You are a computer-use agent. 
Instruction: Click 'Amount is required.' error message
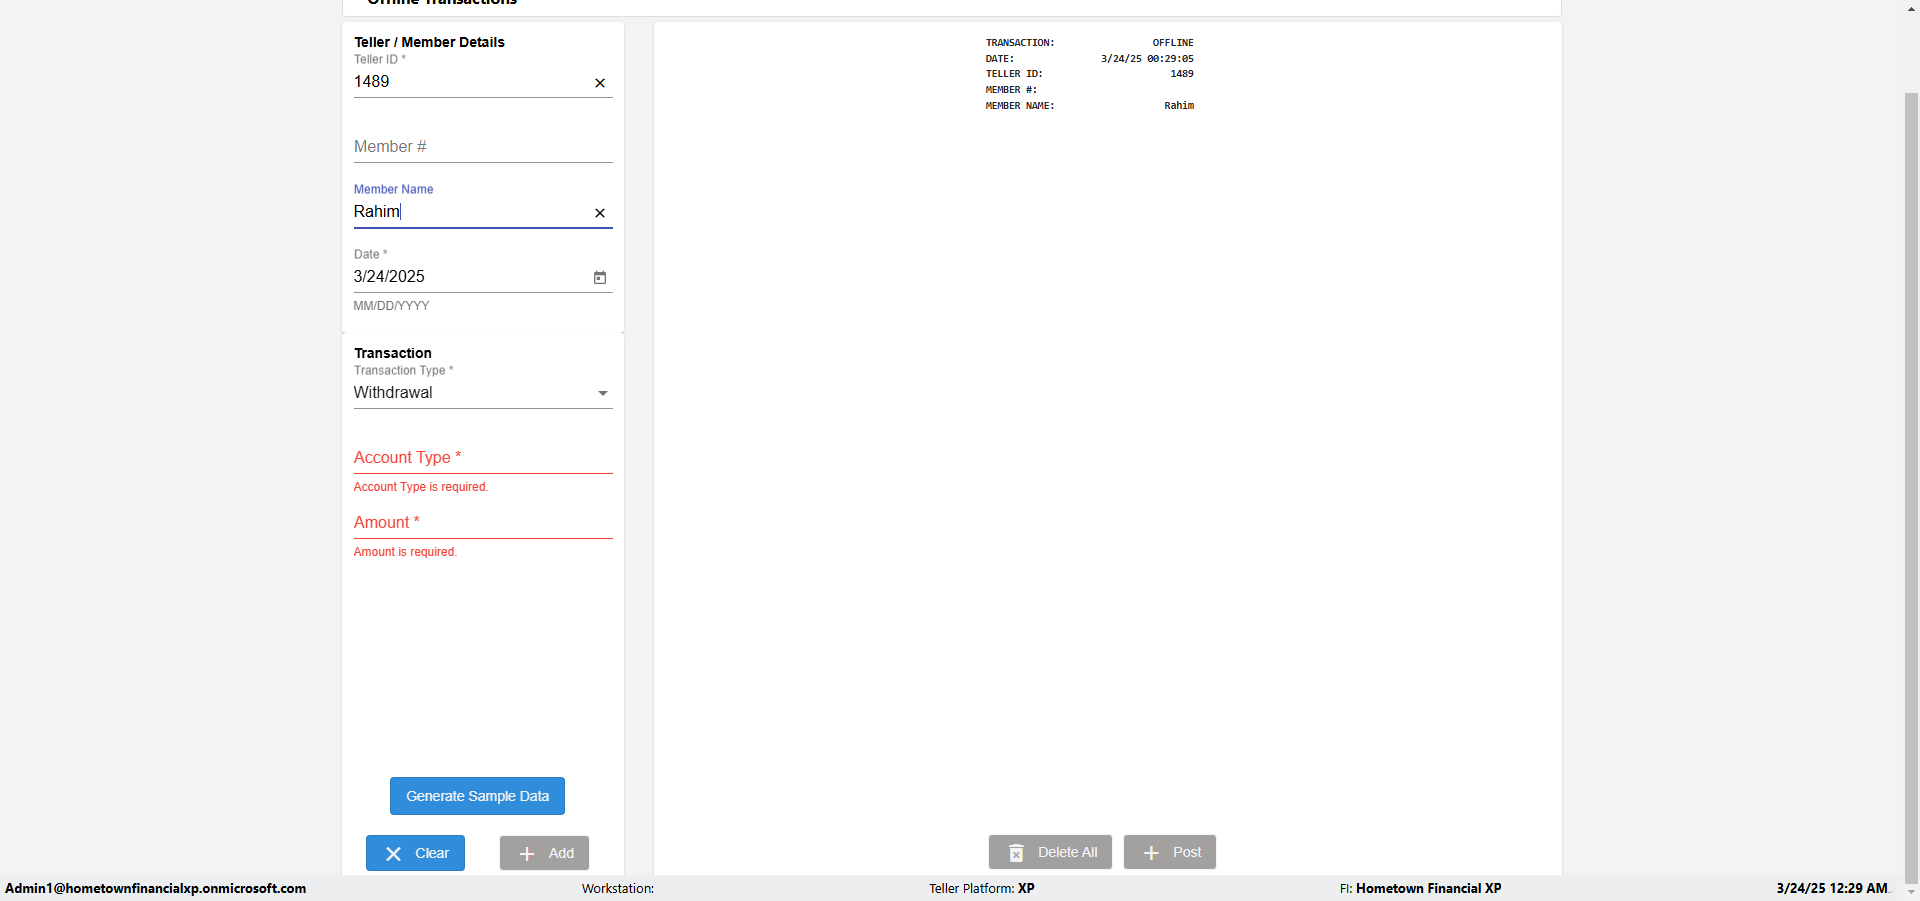(x=405, y=552)
